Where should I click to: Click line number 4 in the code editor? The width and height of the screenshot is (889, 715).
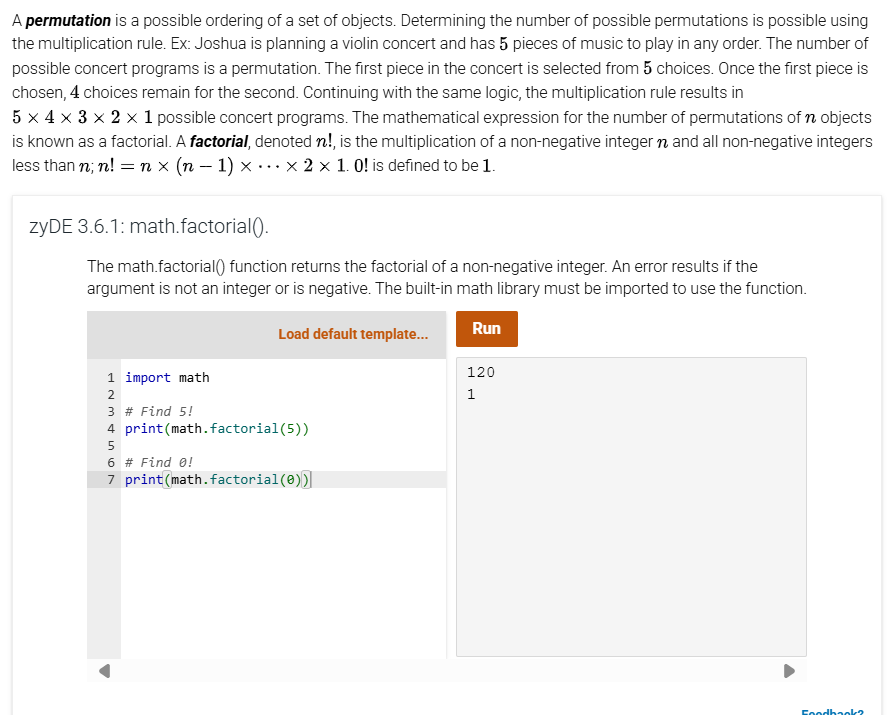(x=110, y=428)
